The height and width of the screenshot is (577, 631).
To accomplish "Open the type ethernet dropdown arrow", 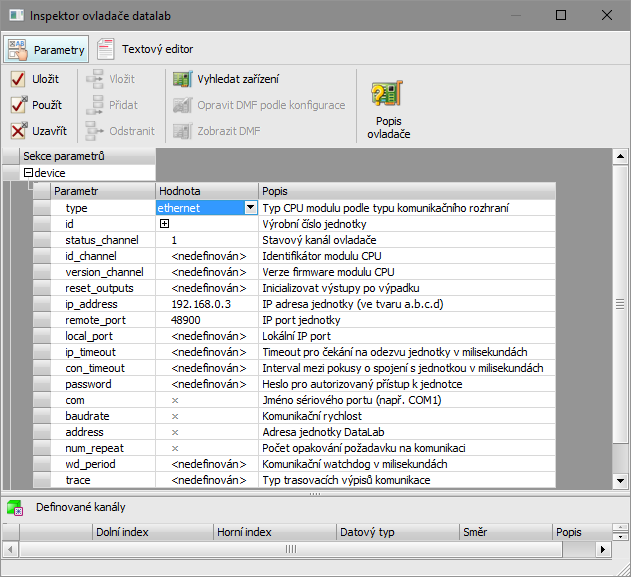I will 250,208.
